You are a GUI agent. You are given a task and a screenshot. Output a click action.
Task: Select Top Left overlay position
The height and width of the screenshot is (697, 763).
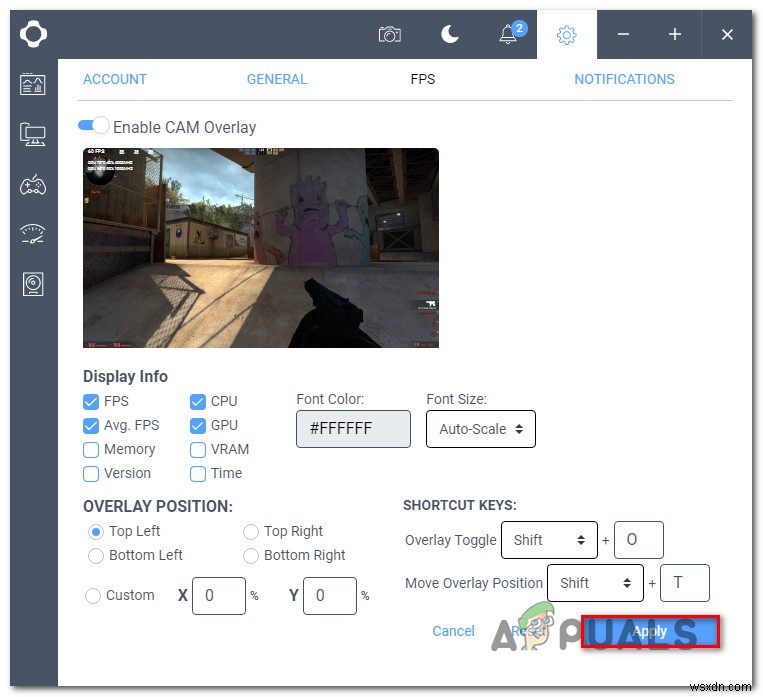(96, 532)
